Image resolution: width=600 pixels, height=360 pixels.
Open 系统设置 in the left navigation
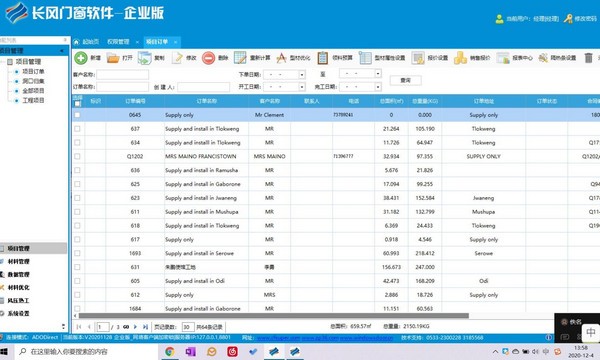pos(18,314)
